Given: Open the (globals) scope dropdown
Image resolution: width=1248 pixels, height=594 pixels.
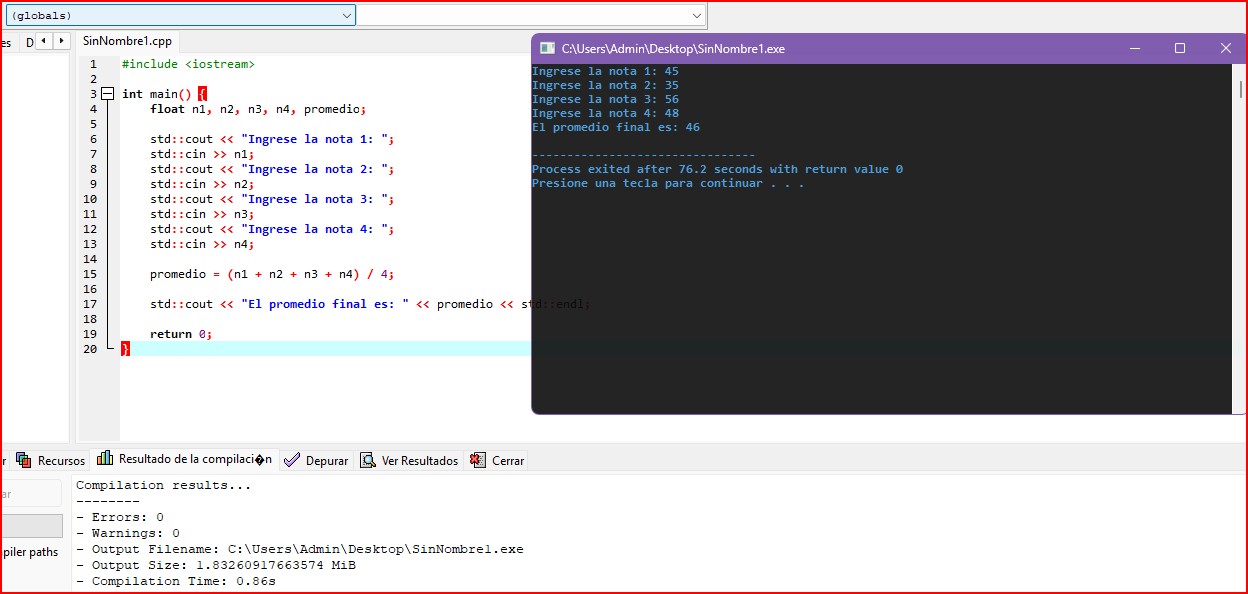Looking at the screenshot, I should coord(180,16).
